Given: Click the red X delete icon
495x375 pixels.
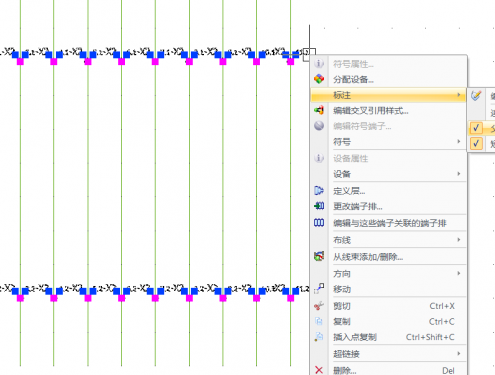Looking at the screenshot, I should (319, 370).
